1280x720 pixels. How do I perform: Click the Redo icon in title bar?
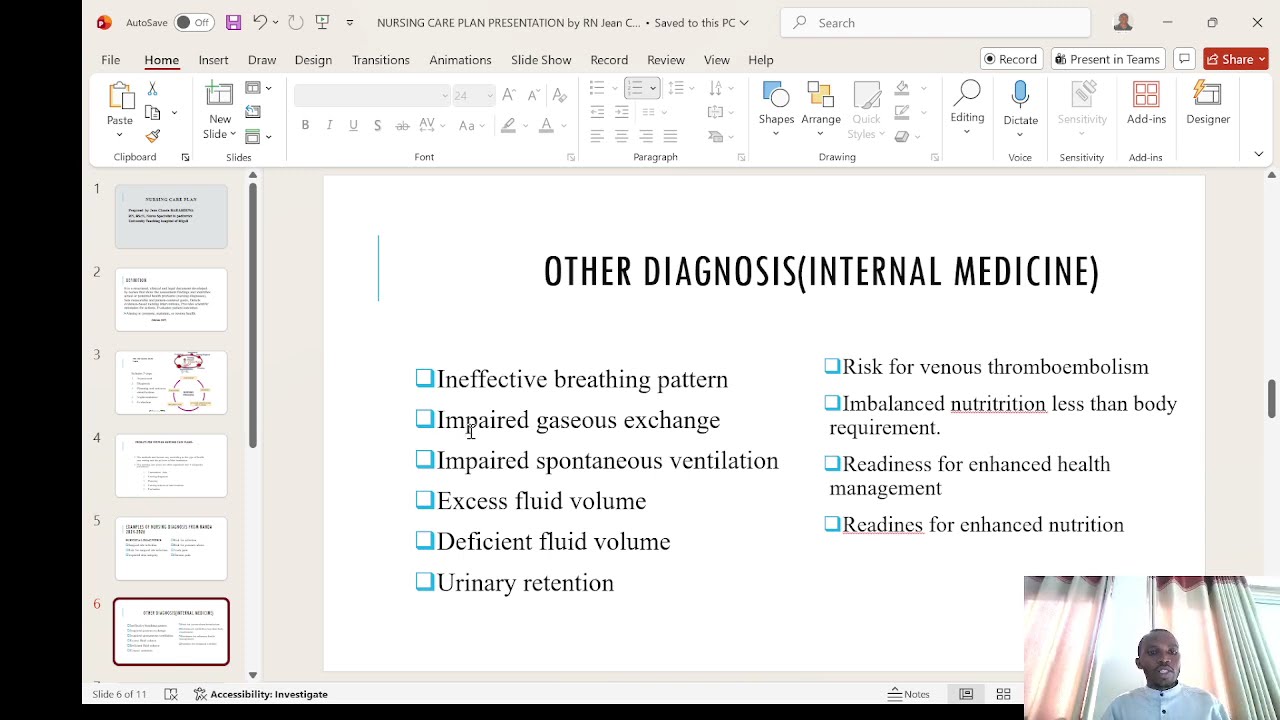[x=295, y=22]
